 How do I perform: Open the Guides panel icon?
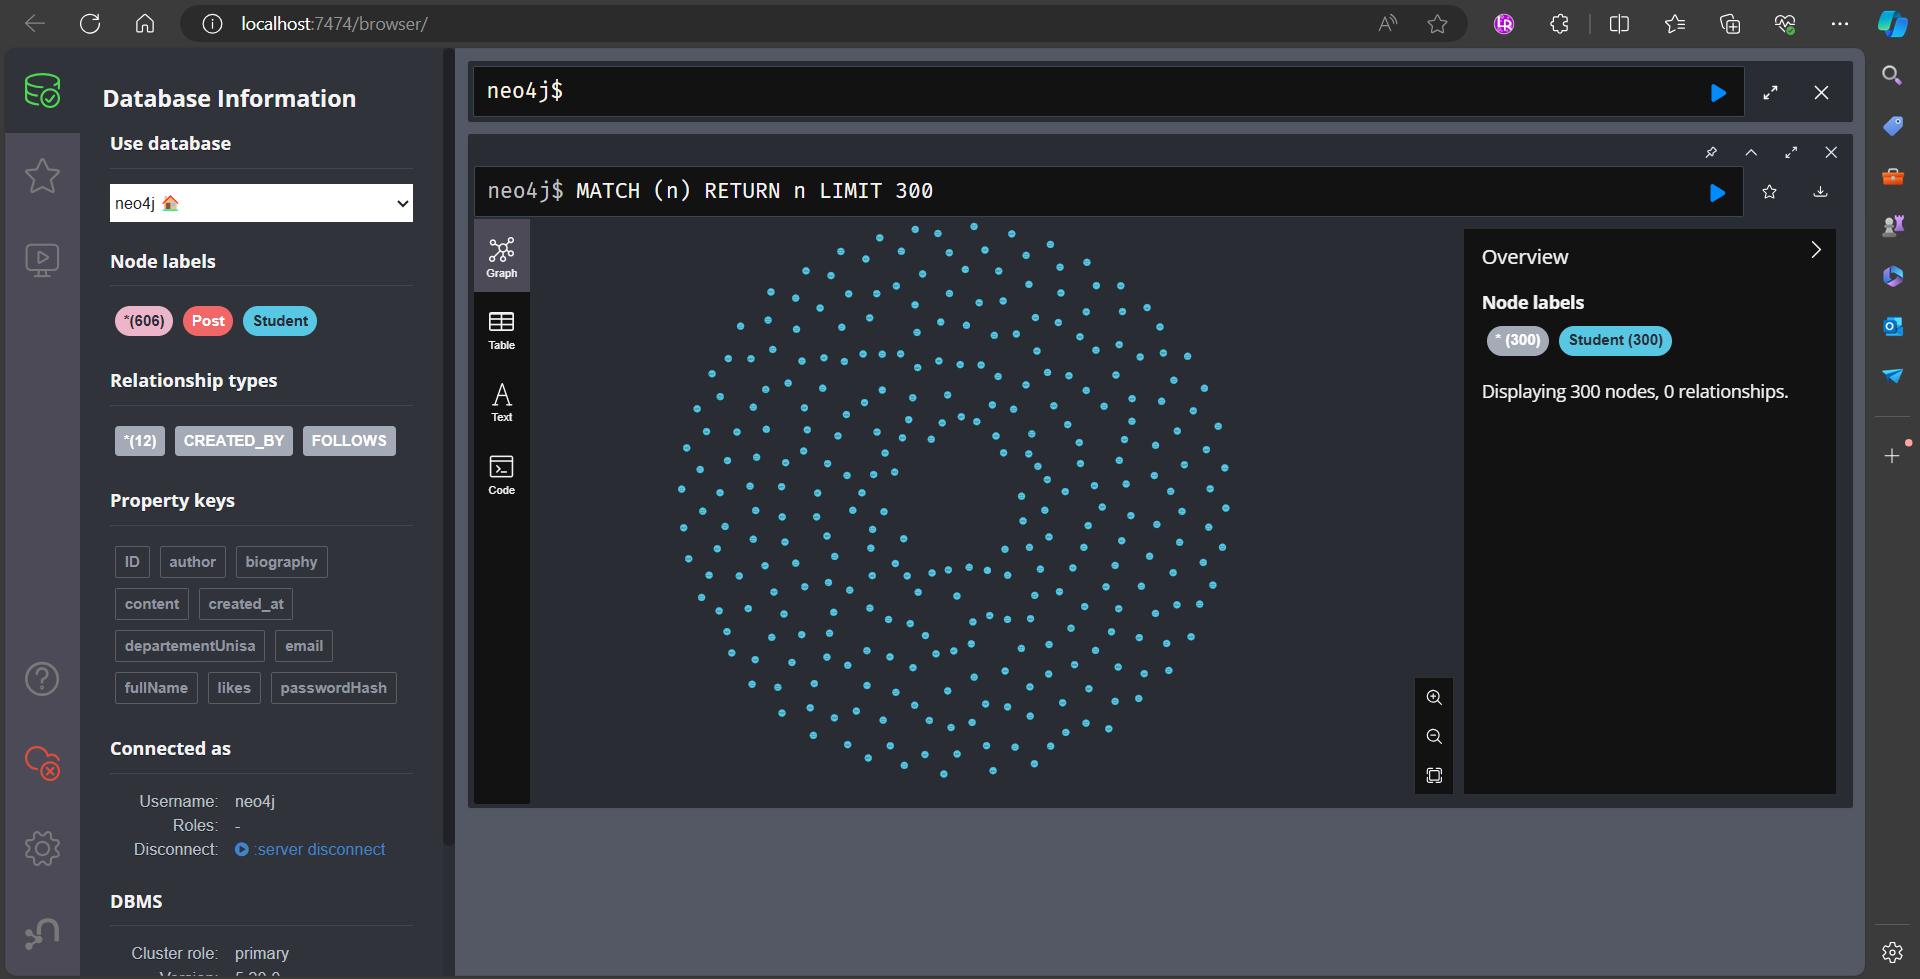point(42,261)
